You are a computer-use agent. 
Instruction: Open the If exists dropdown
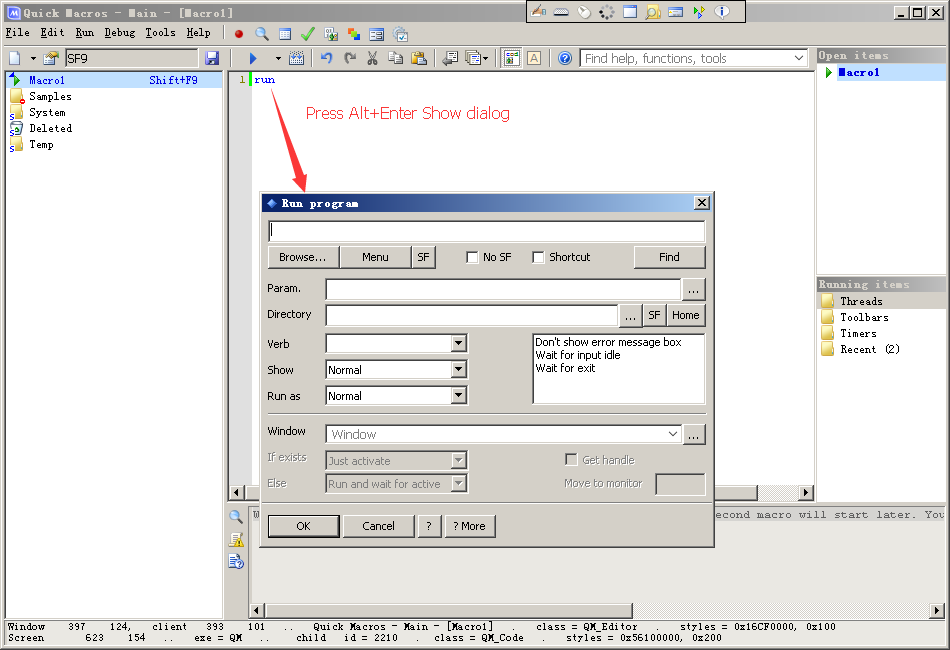tap(459, 461)
